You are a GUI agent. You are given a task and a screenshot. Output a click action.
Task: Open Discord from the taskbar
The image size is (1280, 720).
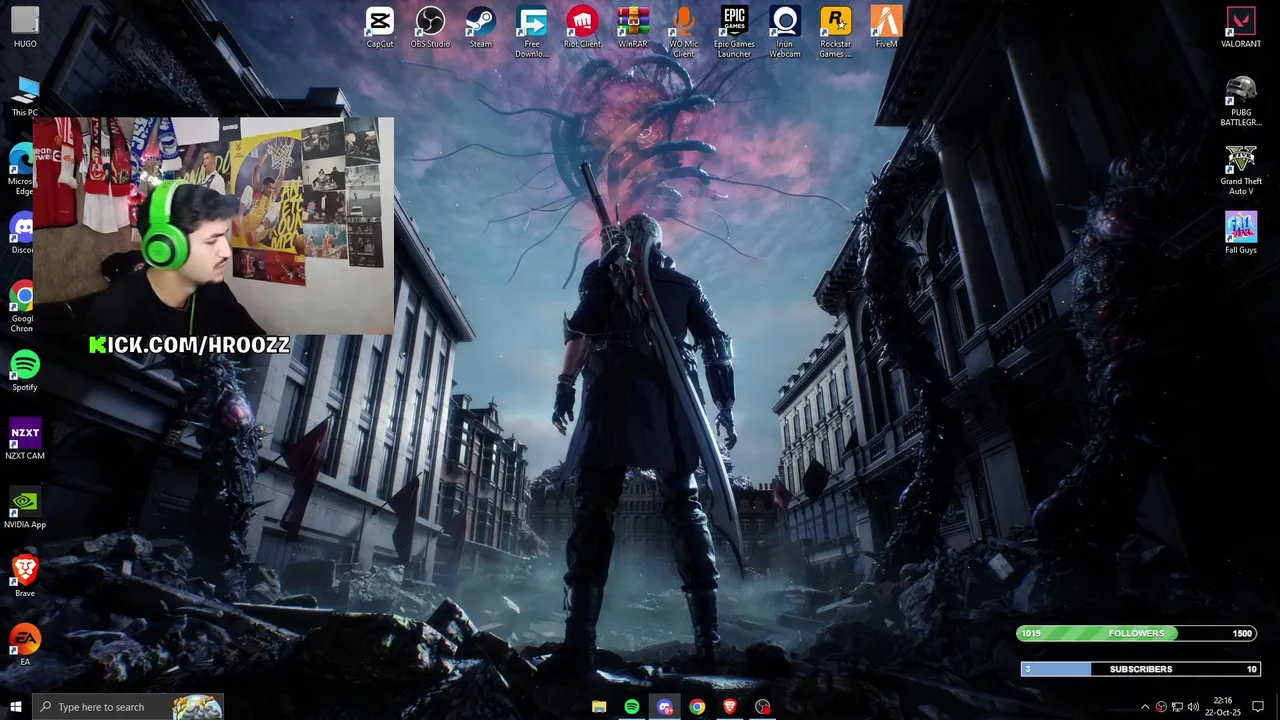click(x=665, y=707)
